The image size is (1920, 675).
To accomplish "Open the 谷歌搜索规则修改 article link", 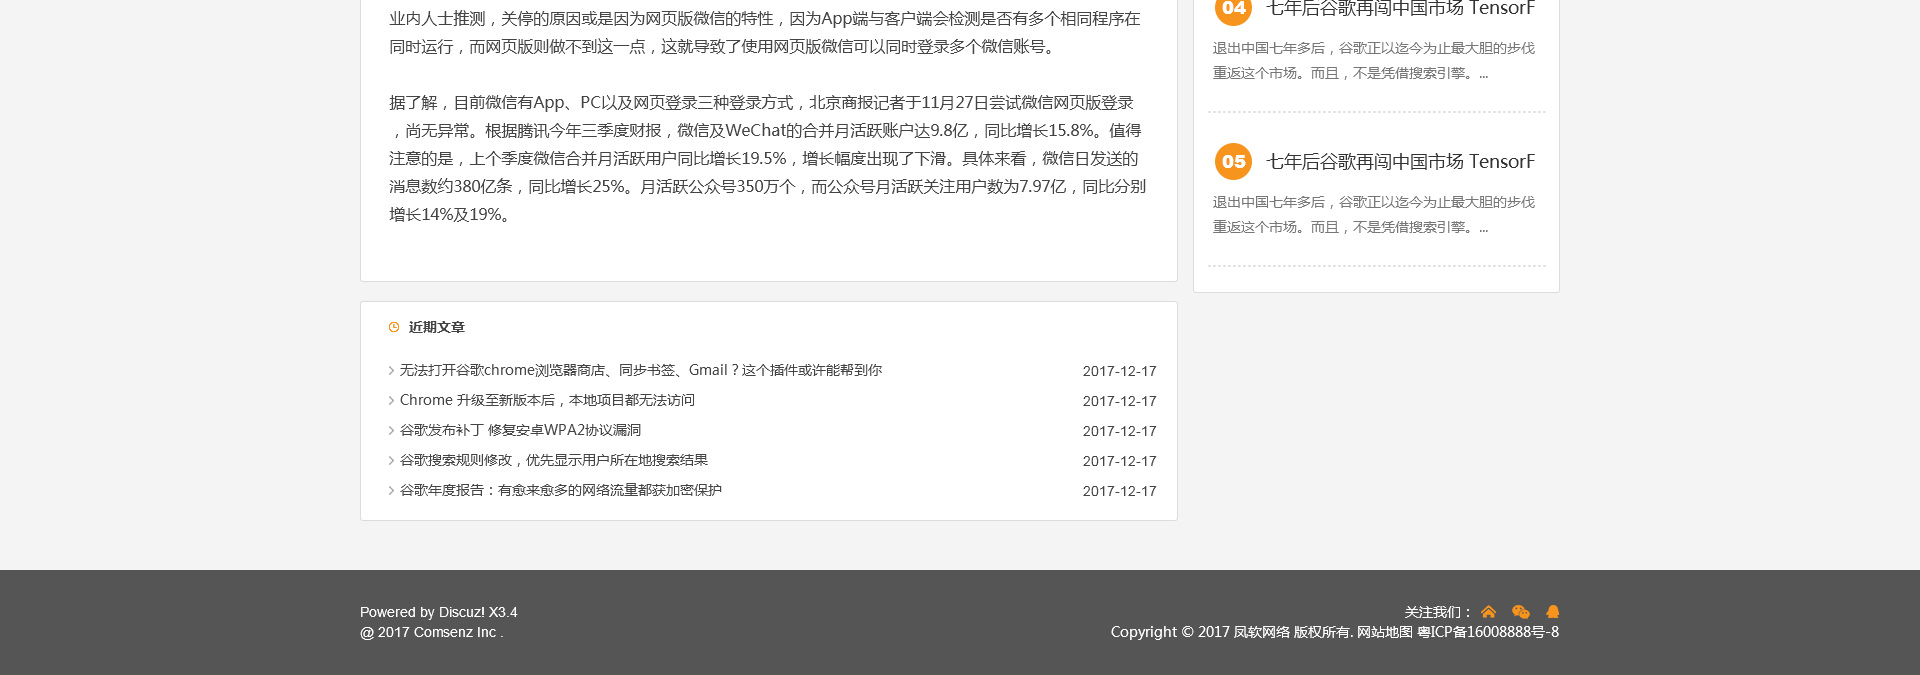I will click(x=553, y=460).
